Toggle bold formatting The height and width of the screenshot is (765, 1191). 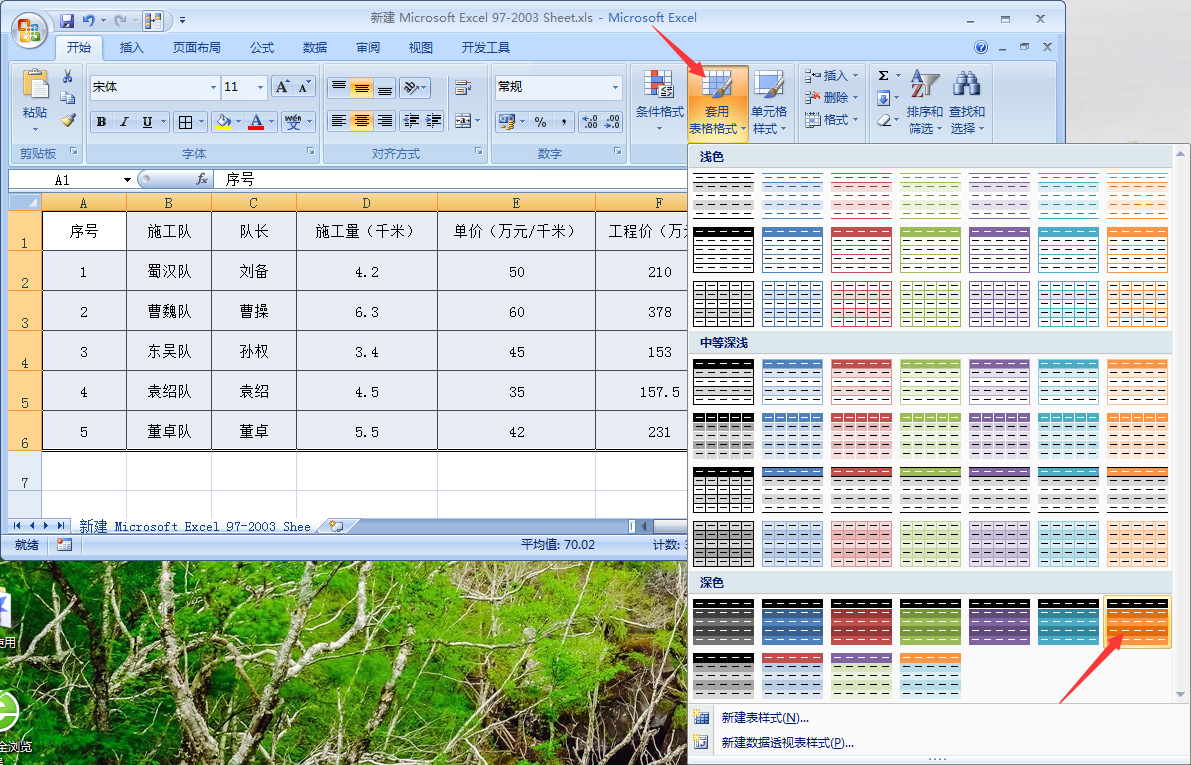[x=101, y=122]
